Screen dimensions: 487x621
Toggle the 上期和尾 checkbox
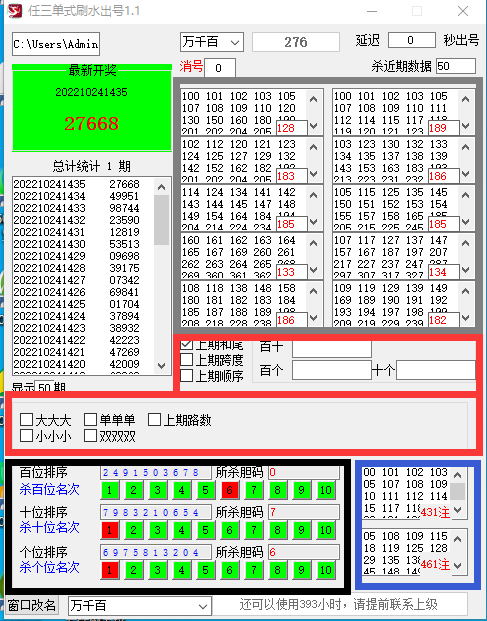click(x=186, y=345)
